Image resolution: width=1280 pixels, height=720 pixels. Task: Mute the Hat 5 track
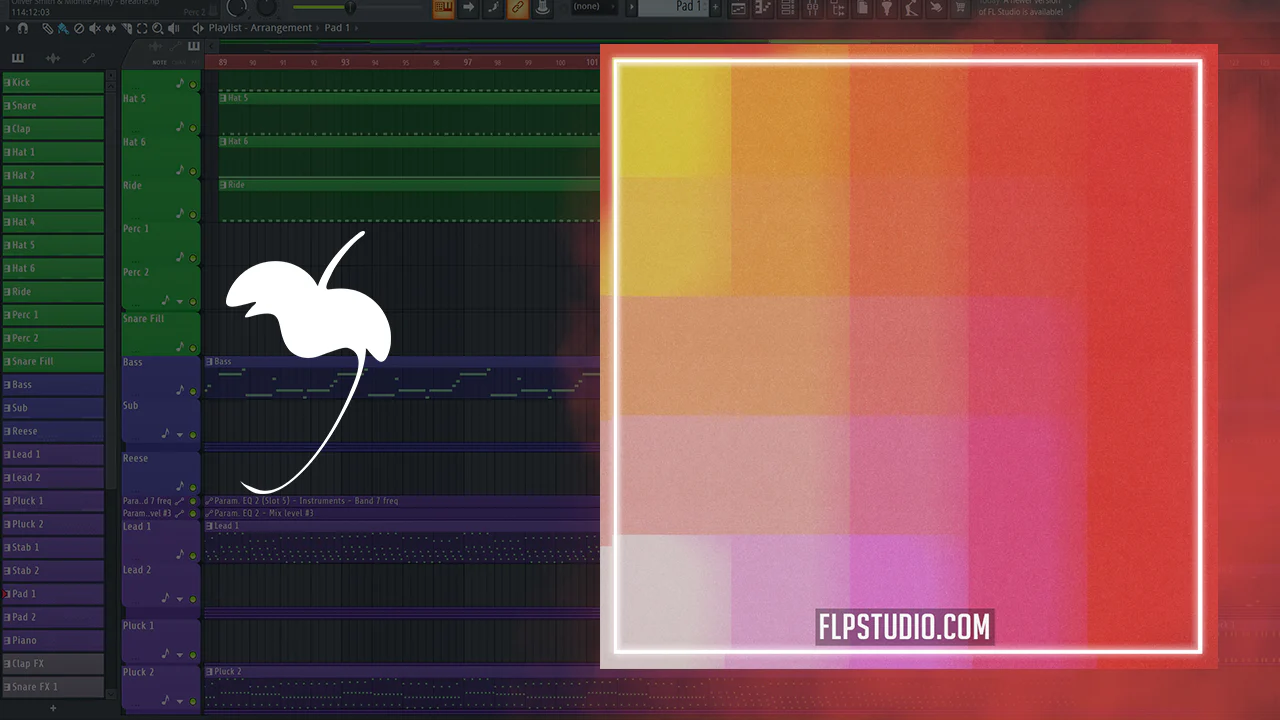pyautogui.click(x=193, y=128)
